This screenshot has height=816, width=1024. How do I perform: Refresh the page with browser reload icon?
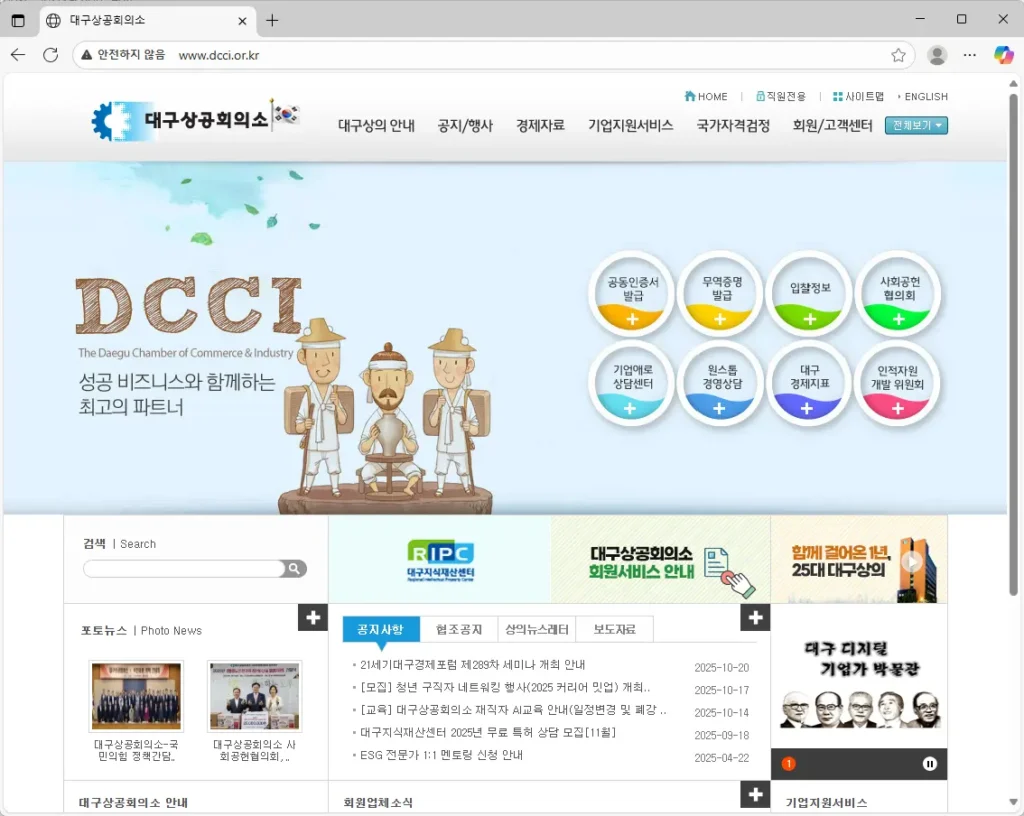coord(50,55)
